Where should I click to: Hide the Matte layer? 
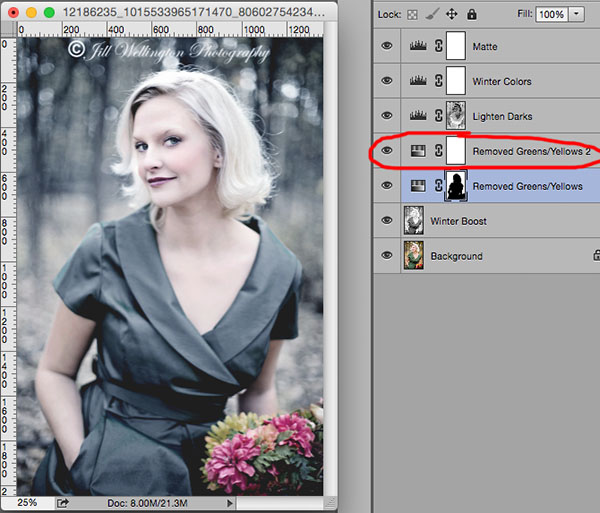[387, 46]
